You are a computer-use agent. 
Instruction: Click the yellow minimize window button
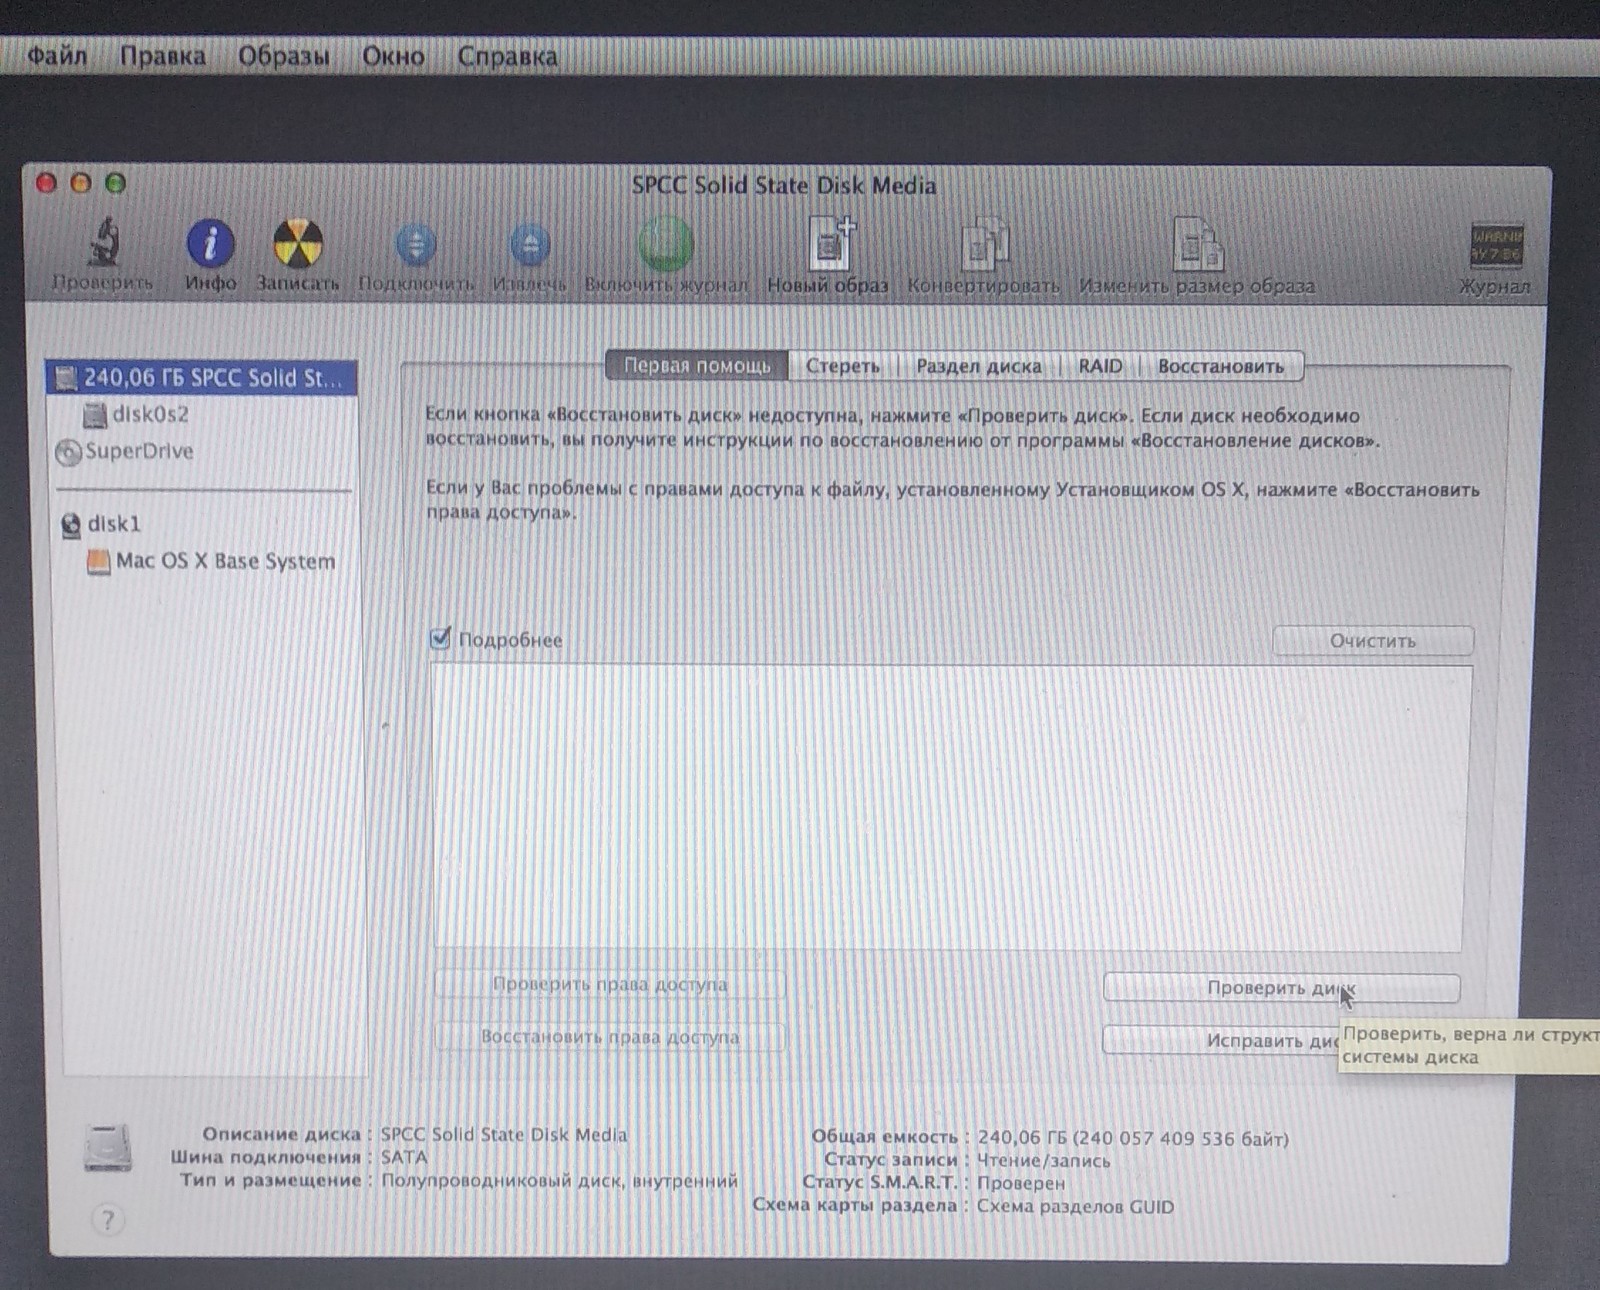(x=81, y=183)
